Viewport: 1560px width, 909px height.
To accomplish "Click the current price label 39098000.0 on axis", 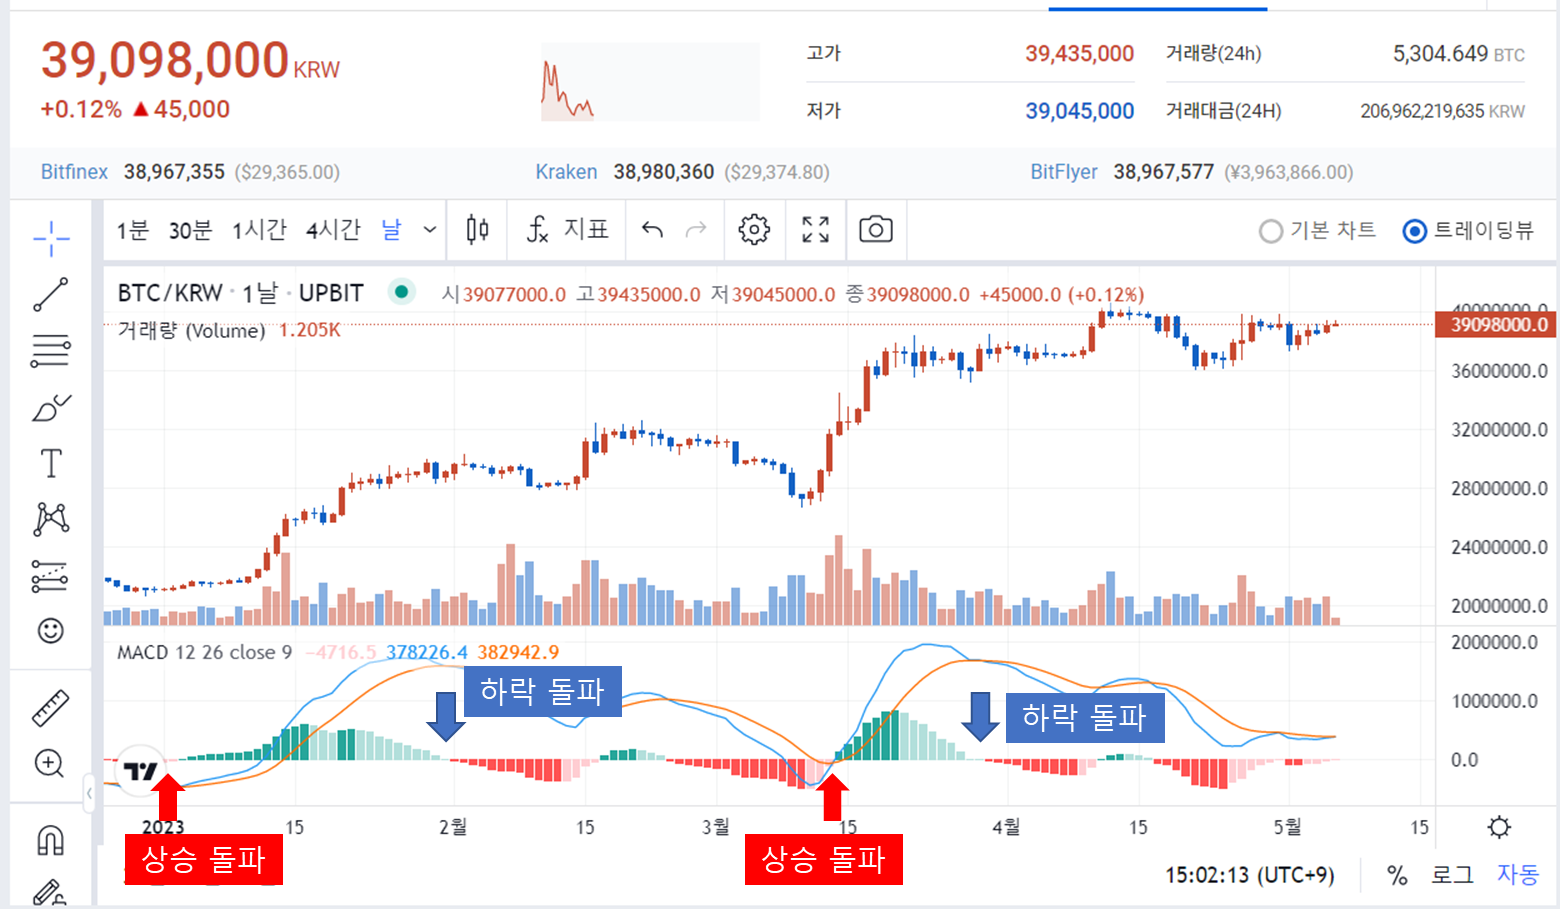I will 1496,324.
